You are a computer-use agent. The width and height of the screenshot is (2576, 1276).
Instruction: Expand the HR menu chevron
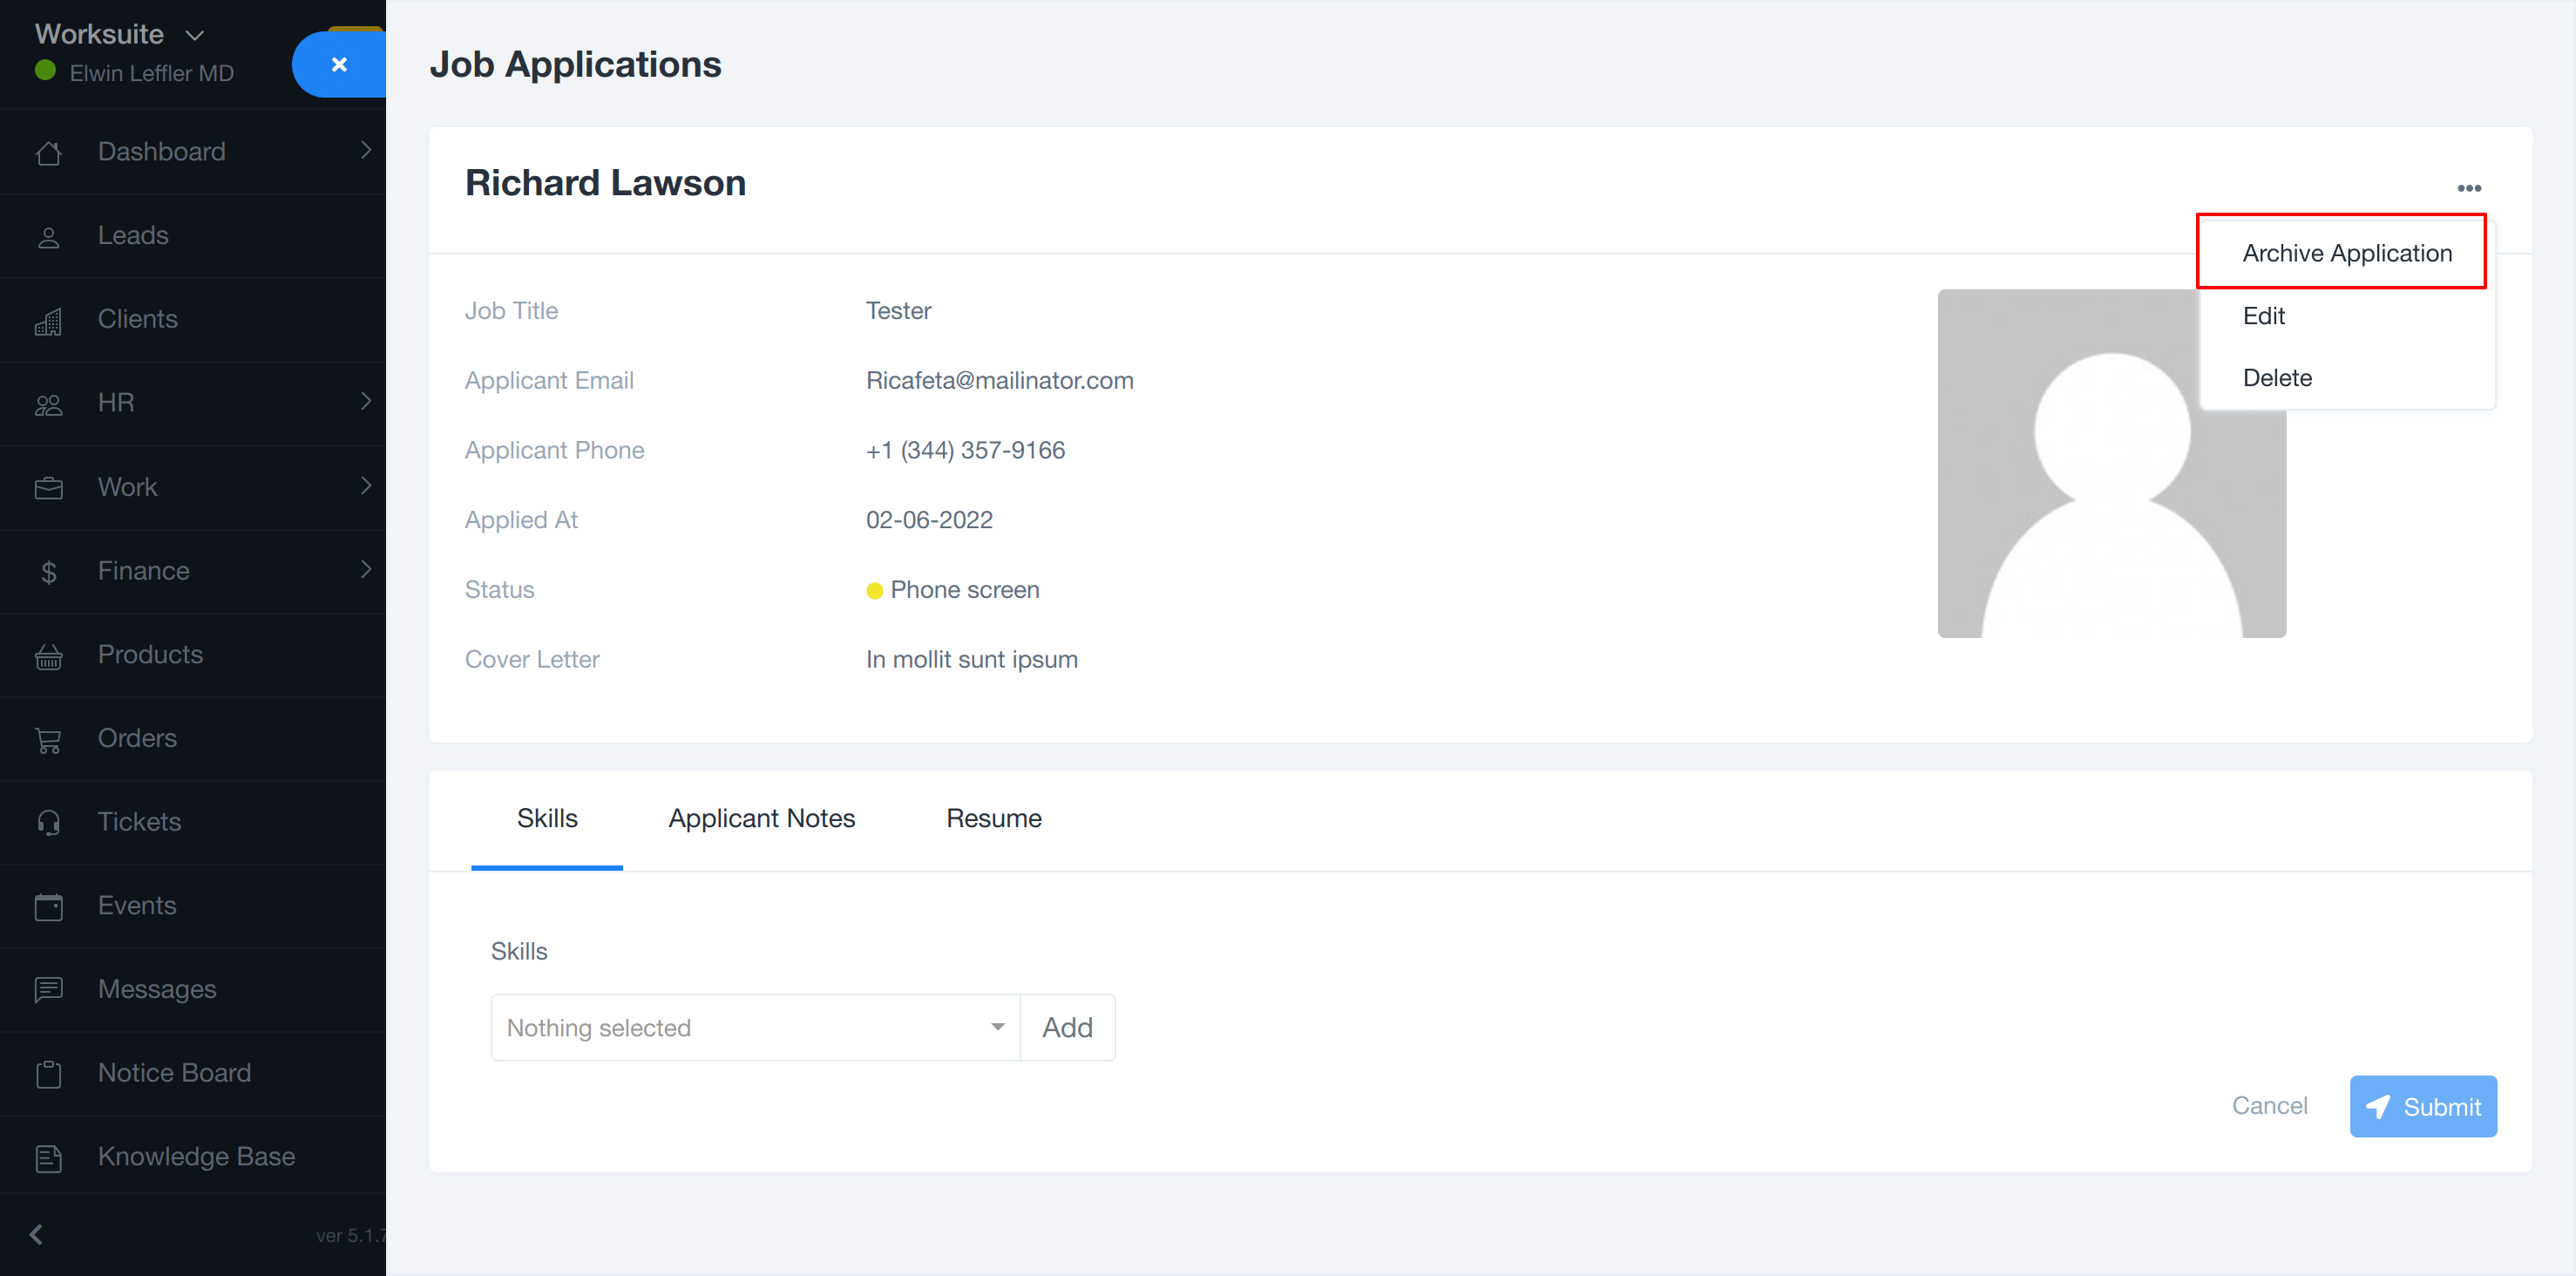(366, 402)
